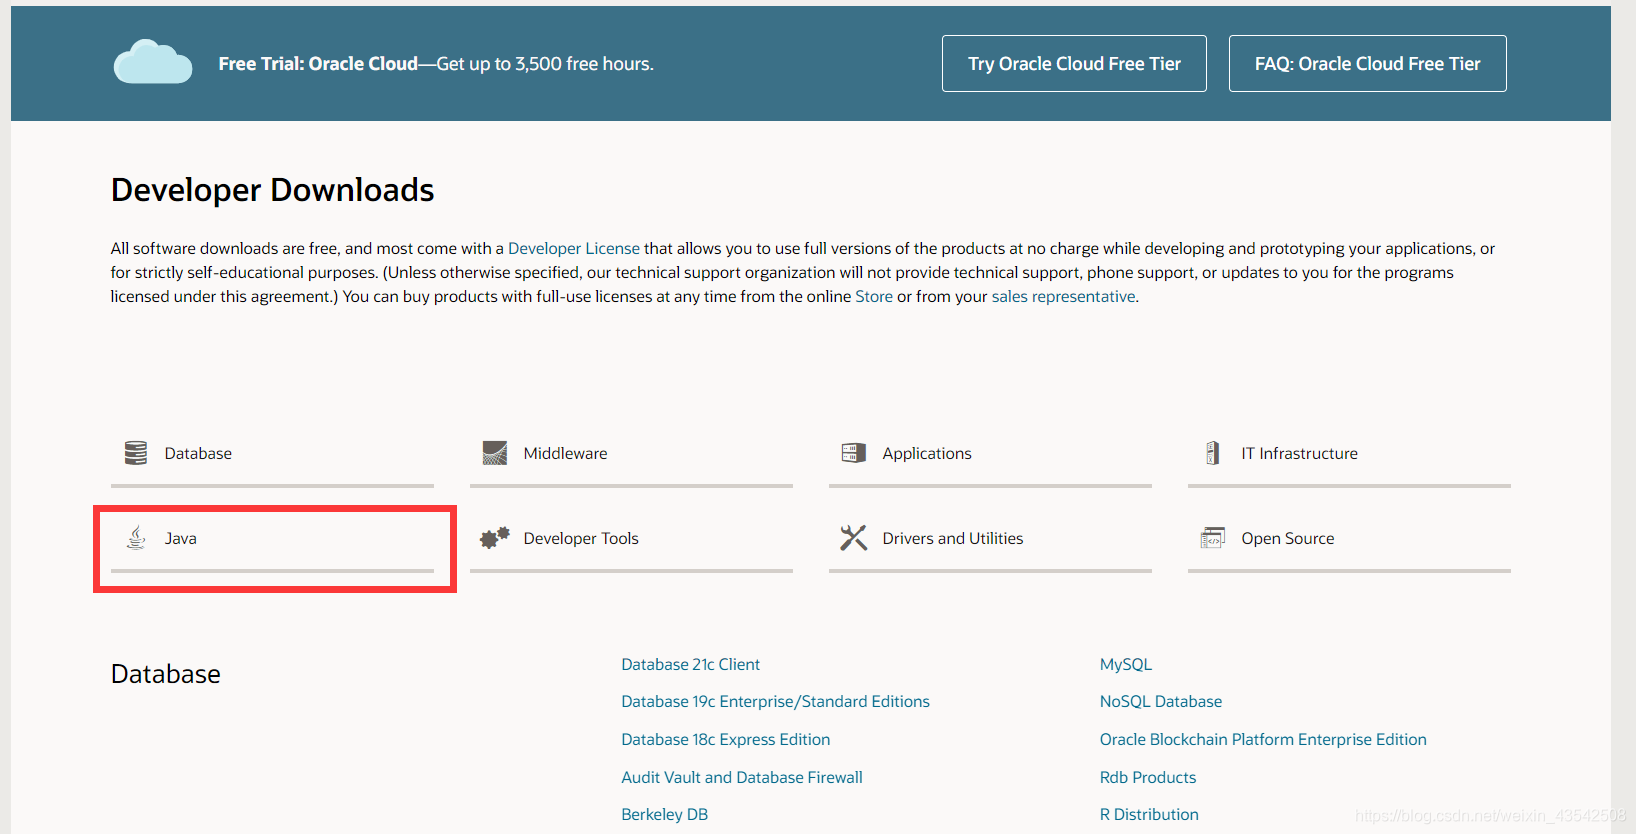Open the sales representative link
The height and width of the screenshot is (834, 1636).
[1063, 296]
